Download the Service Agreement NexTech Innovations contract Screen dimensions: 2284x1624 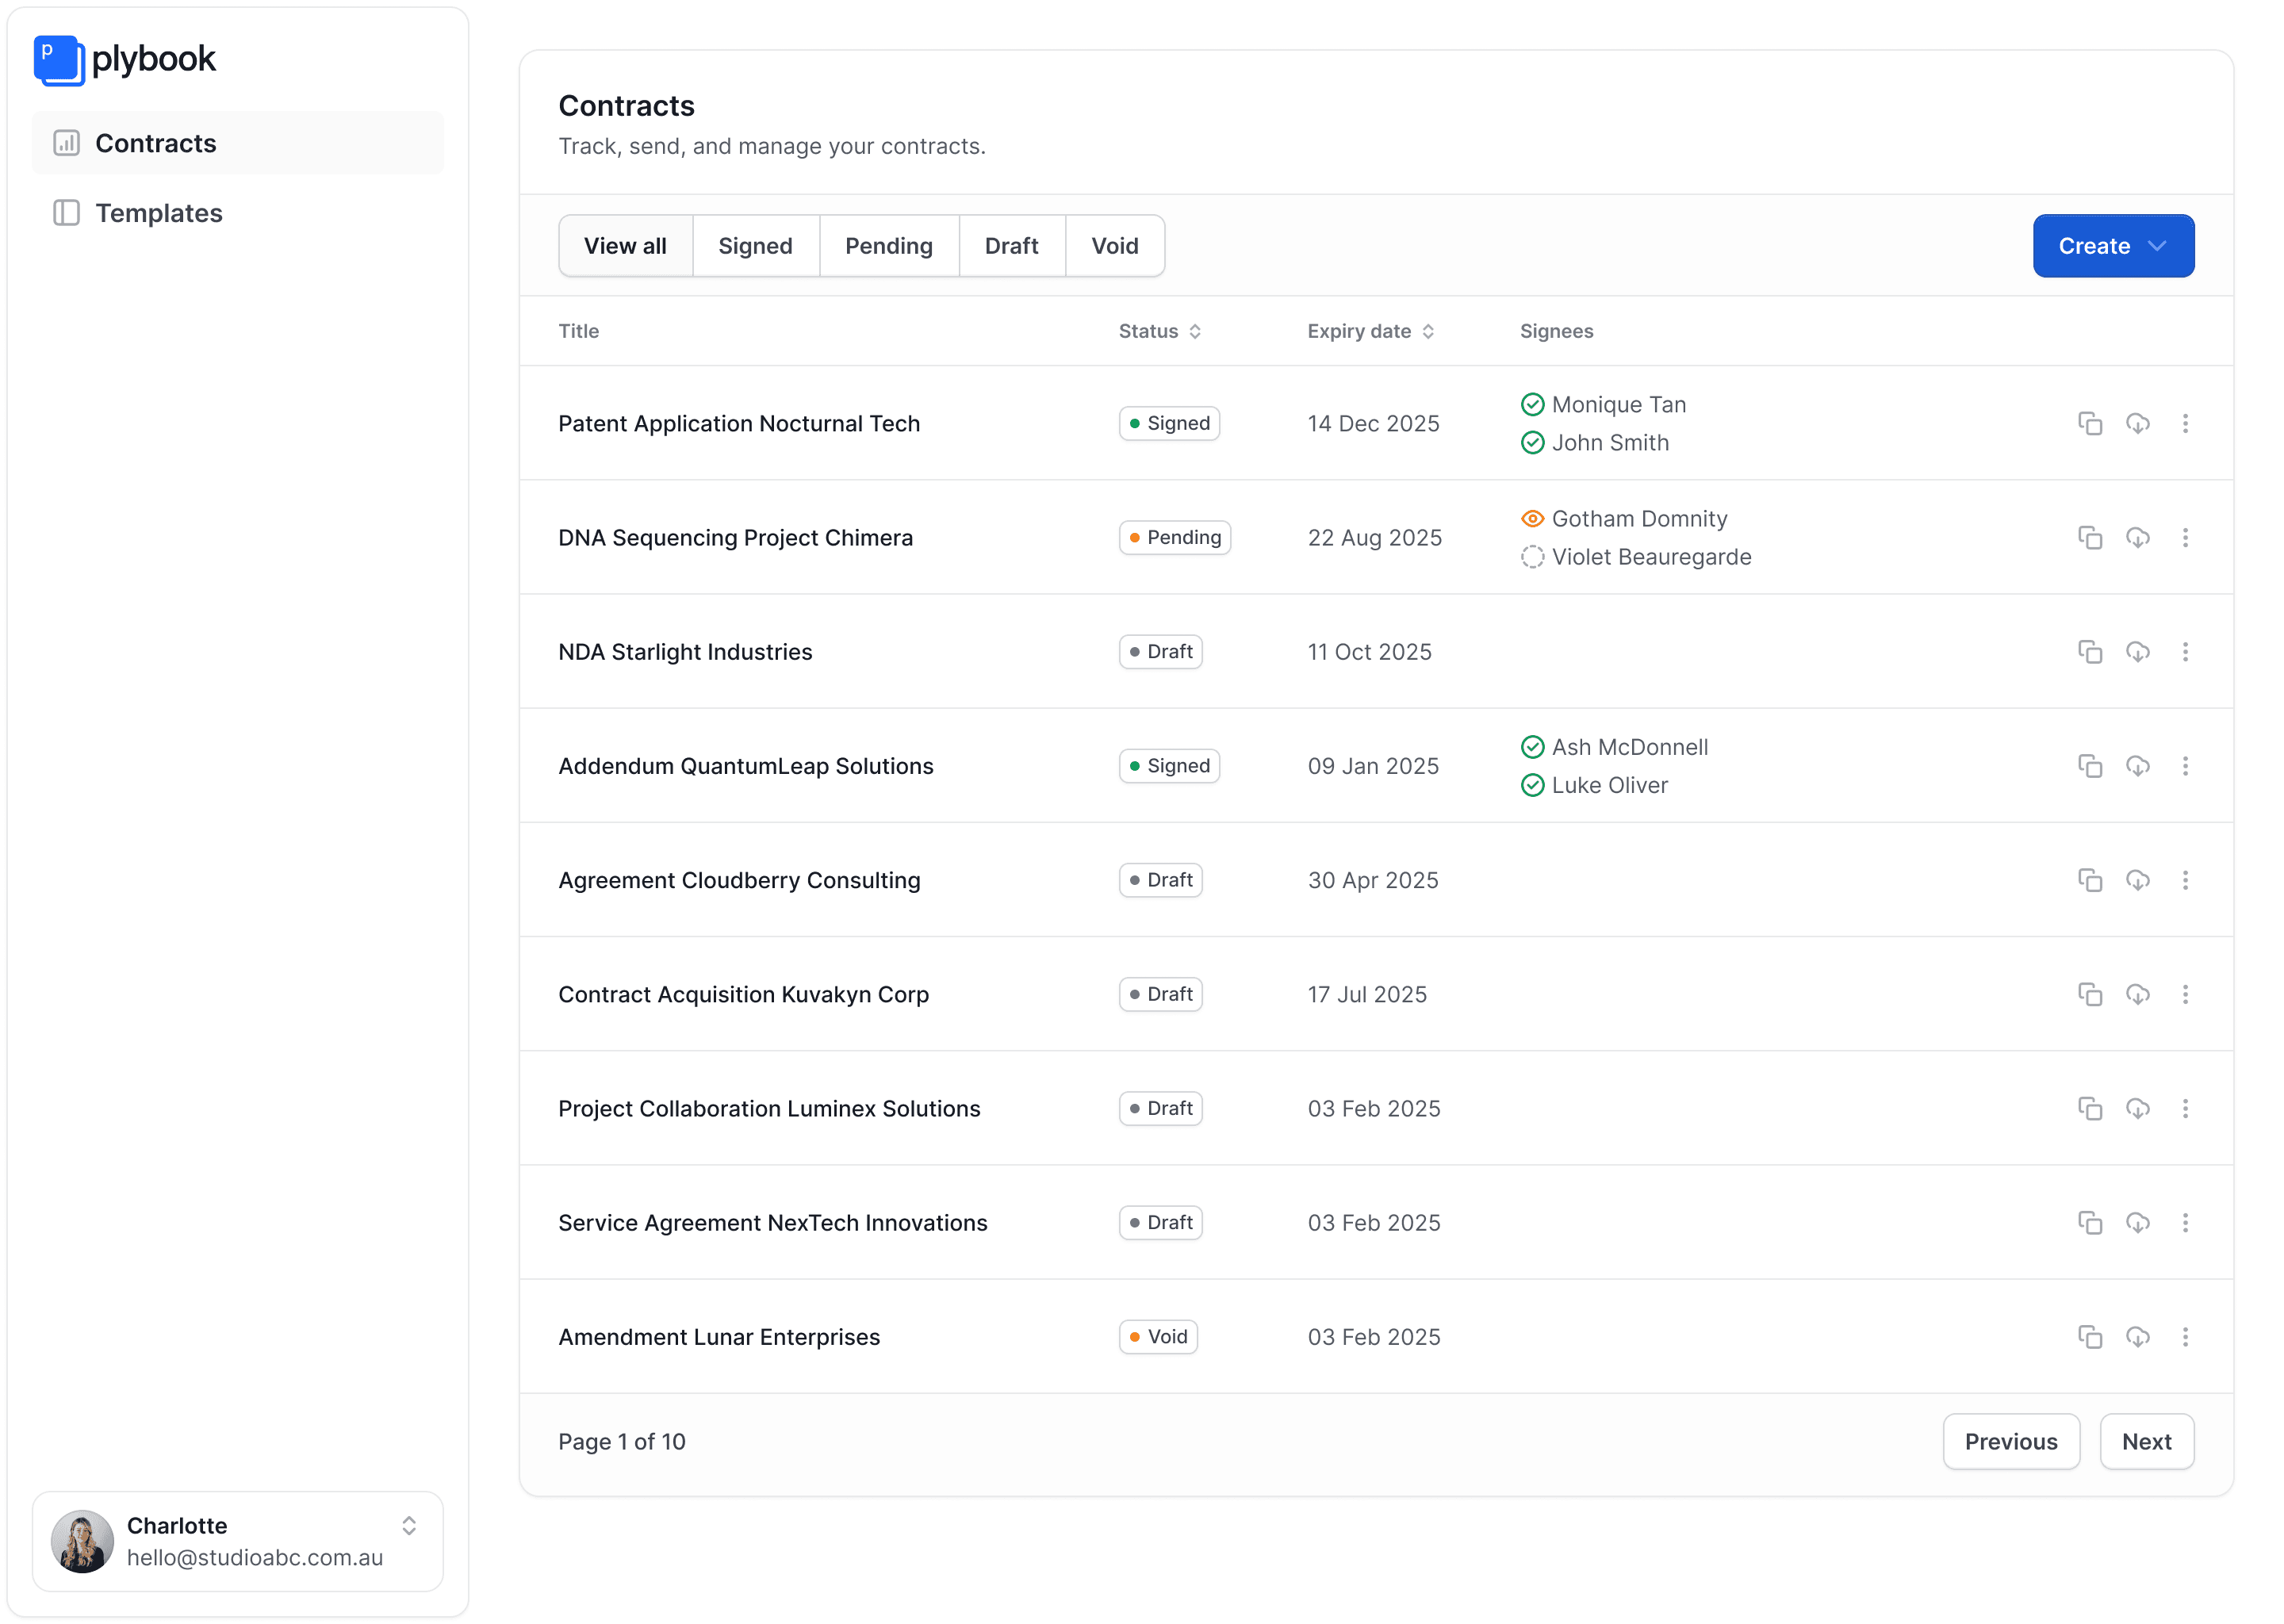tap(2137, 1223)
